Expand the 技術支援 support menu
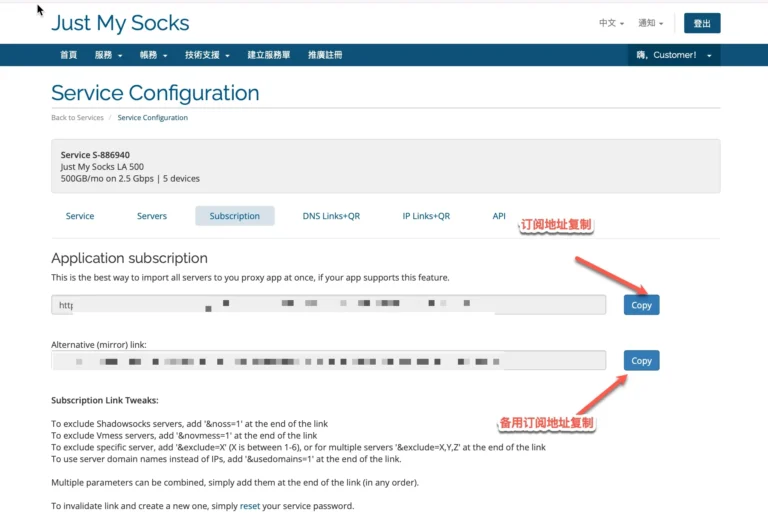The height and width of the screenshot is (529, 768). 207,55
